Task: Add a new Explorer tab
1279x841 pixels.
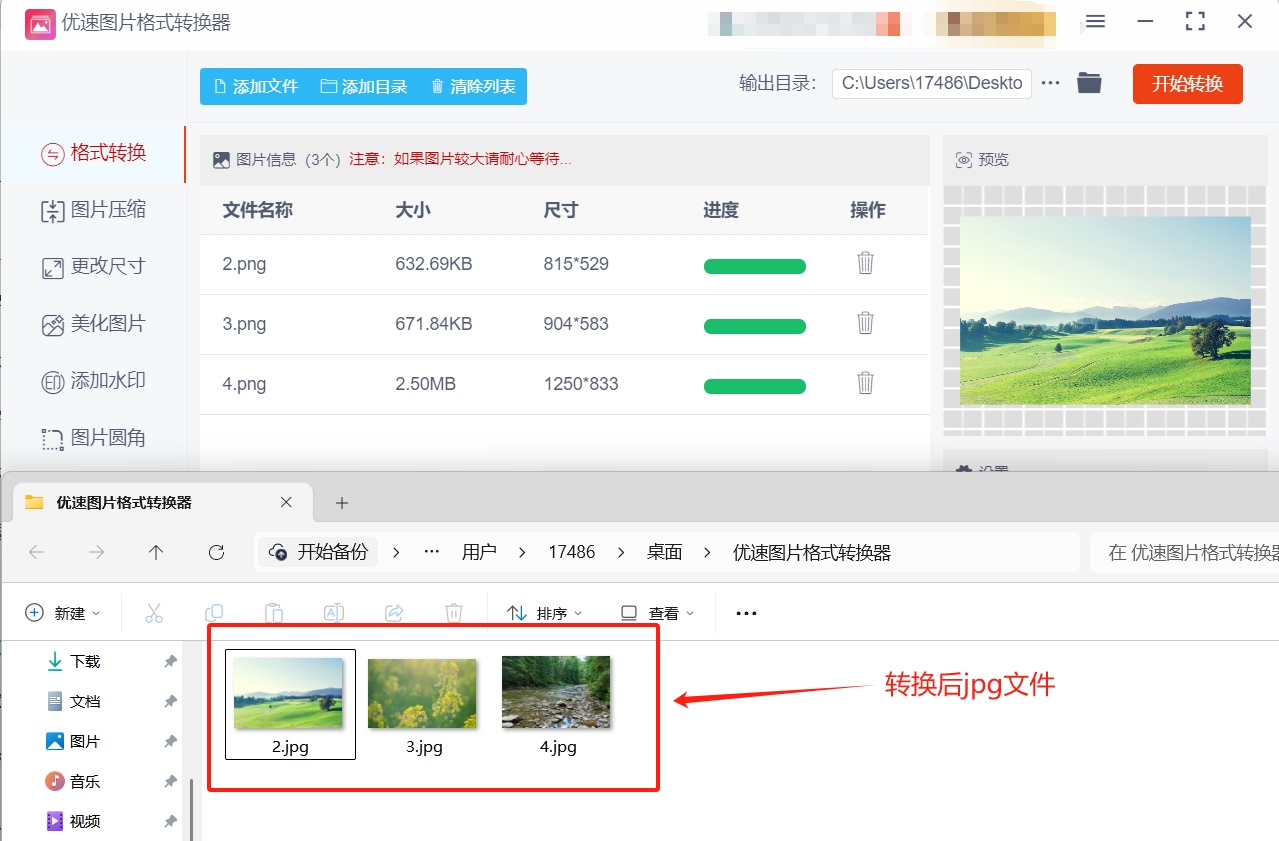Action: 342,503
